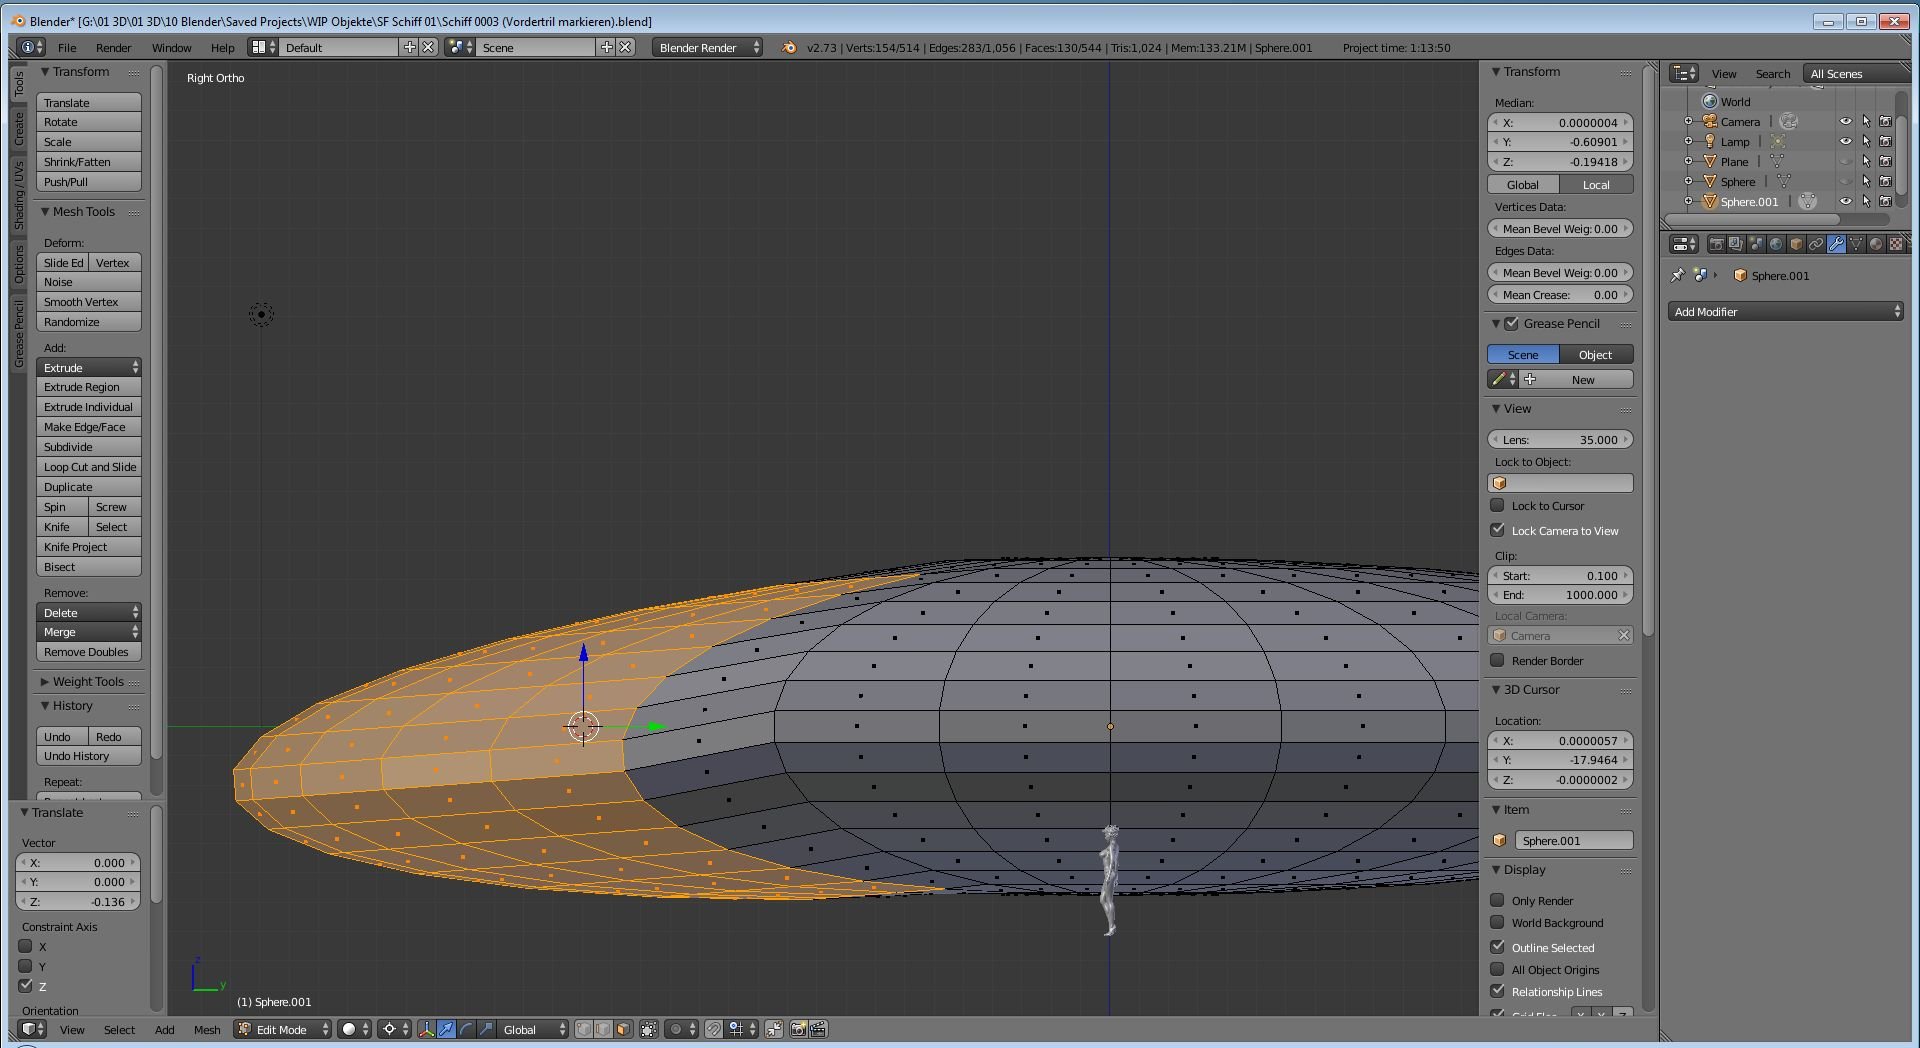Enable the Only Render checkbox
Image resolution: width=1920 pixels, height=1048 pixels.
click(1497, 900)
